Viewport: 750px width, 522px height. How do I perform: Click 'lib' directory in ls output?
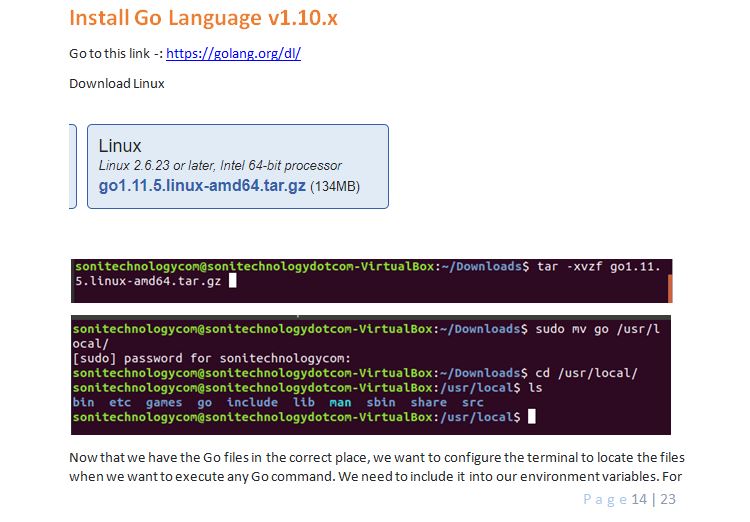click(x=304, y=402)
